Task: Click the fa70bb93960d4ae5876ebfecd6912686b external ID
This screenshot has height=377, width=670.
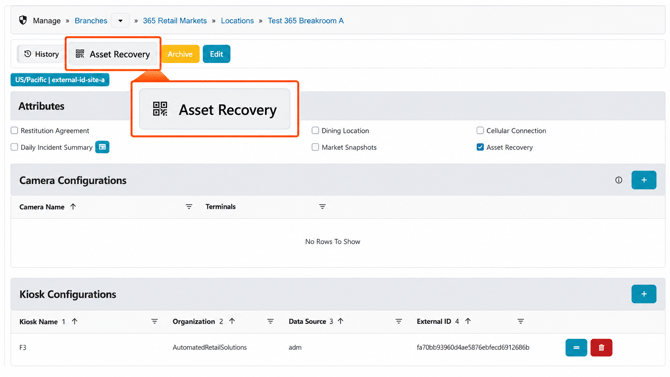Action: click(x=473, y=348)
